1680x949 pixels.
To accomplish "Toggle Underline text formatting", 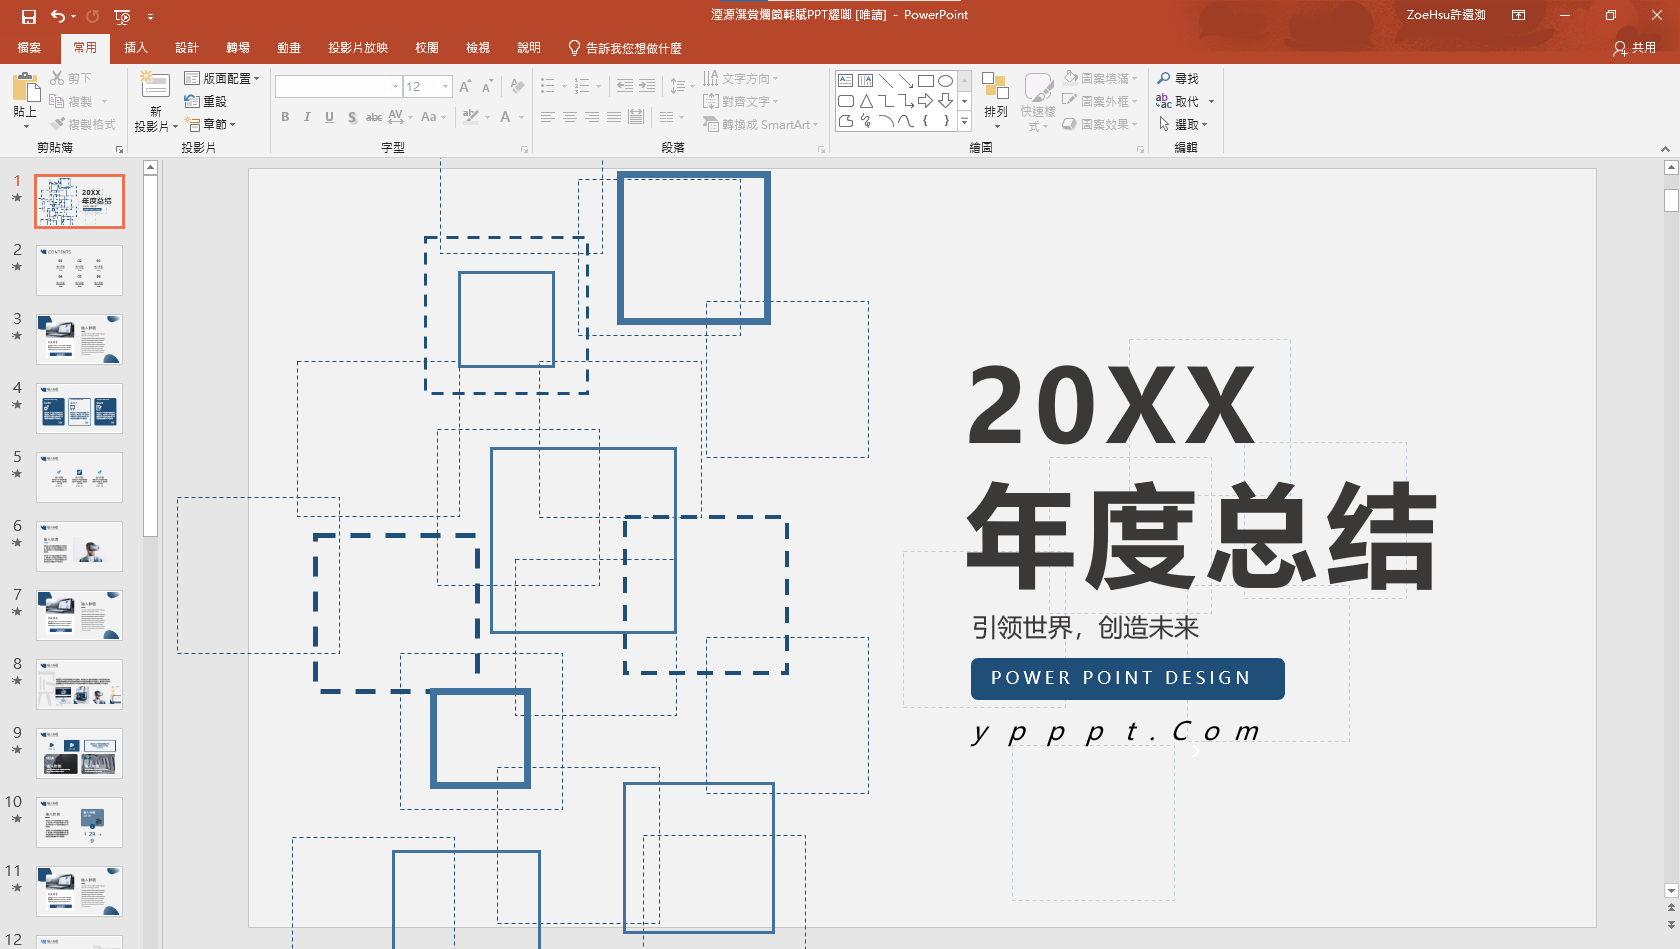I will tap(329, 117).
